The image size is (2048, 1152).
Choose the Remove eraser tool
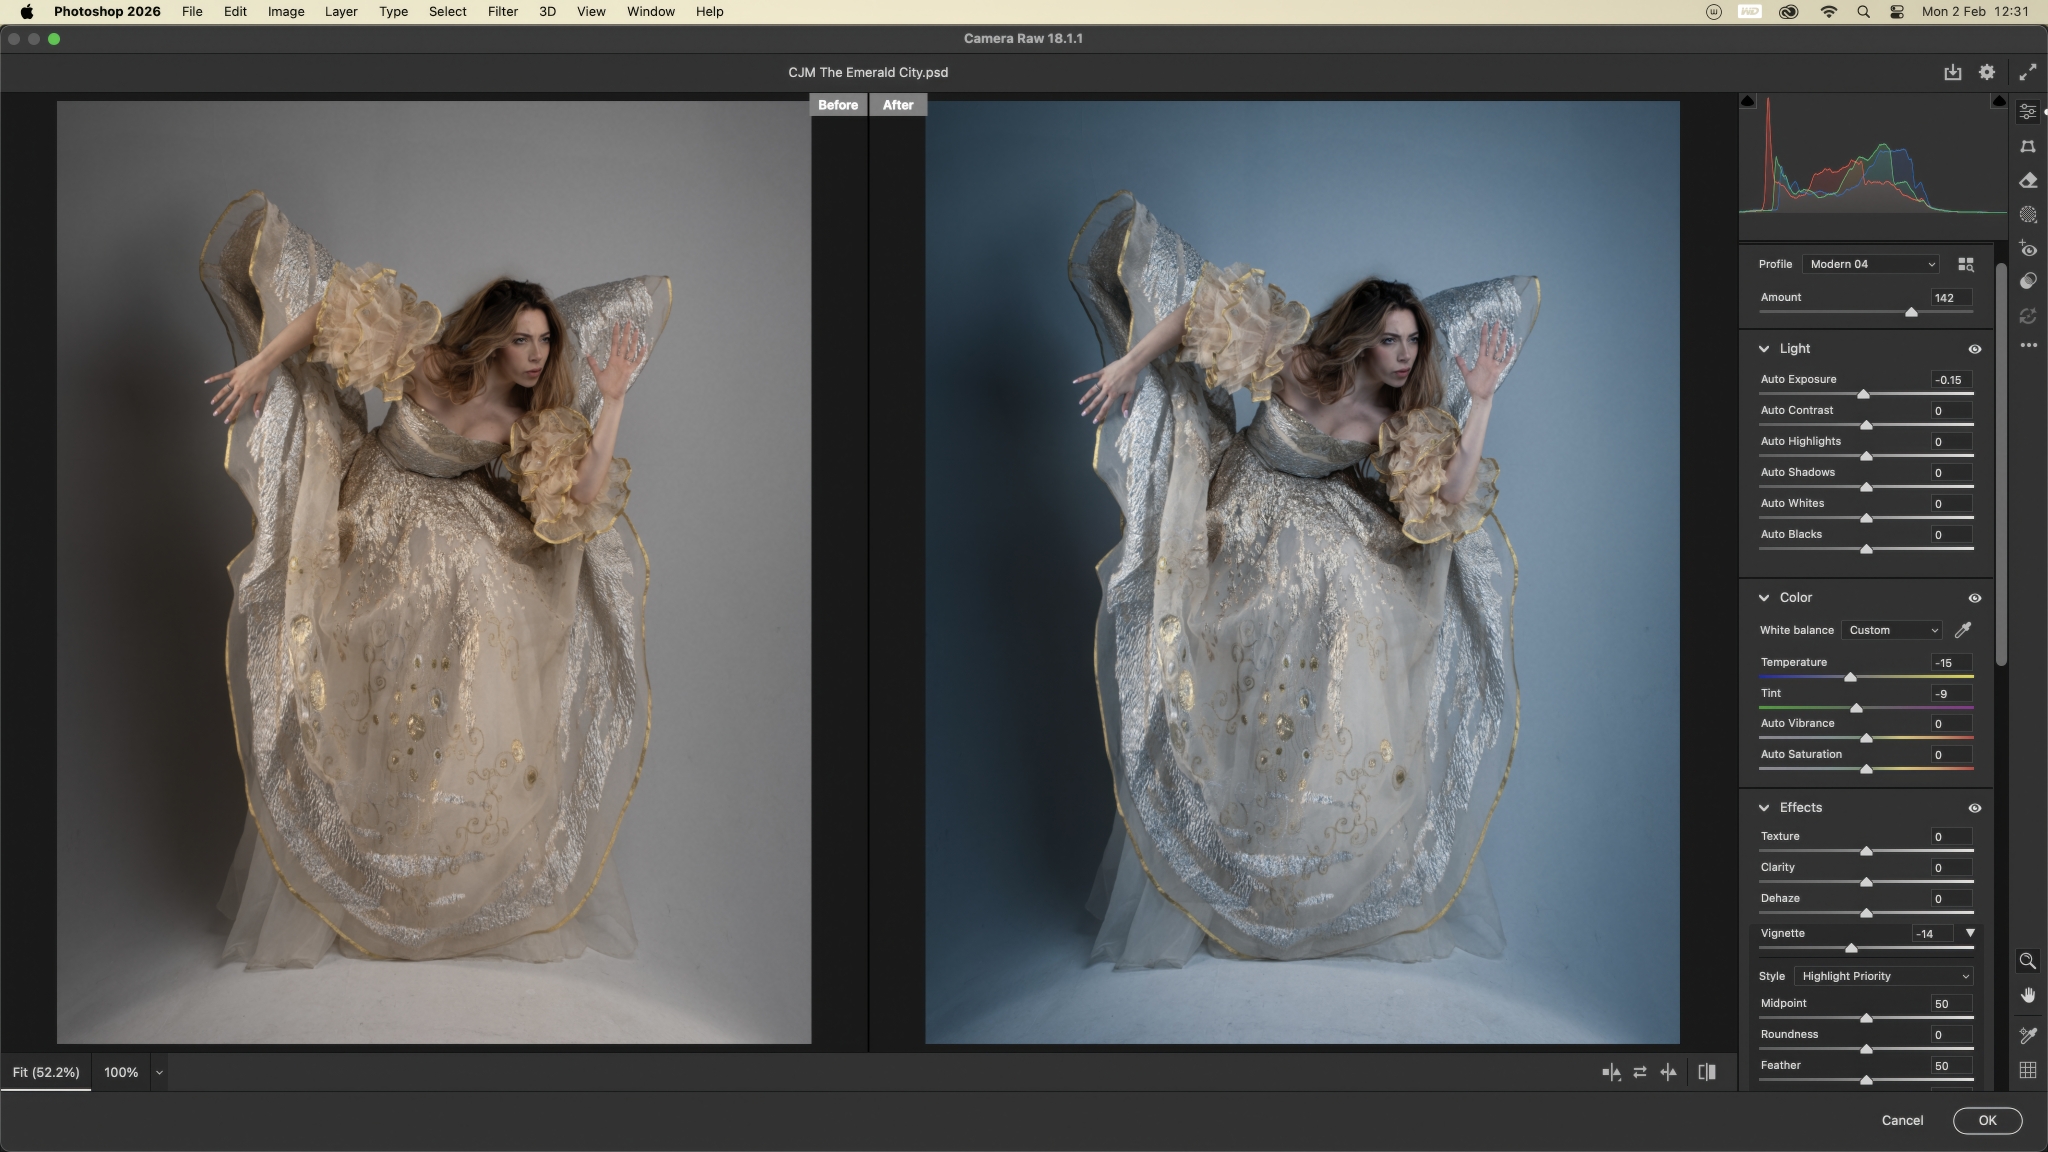(x=2028, y=181)
